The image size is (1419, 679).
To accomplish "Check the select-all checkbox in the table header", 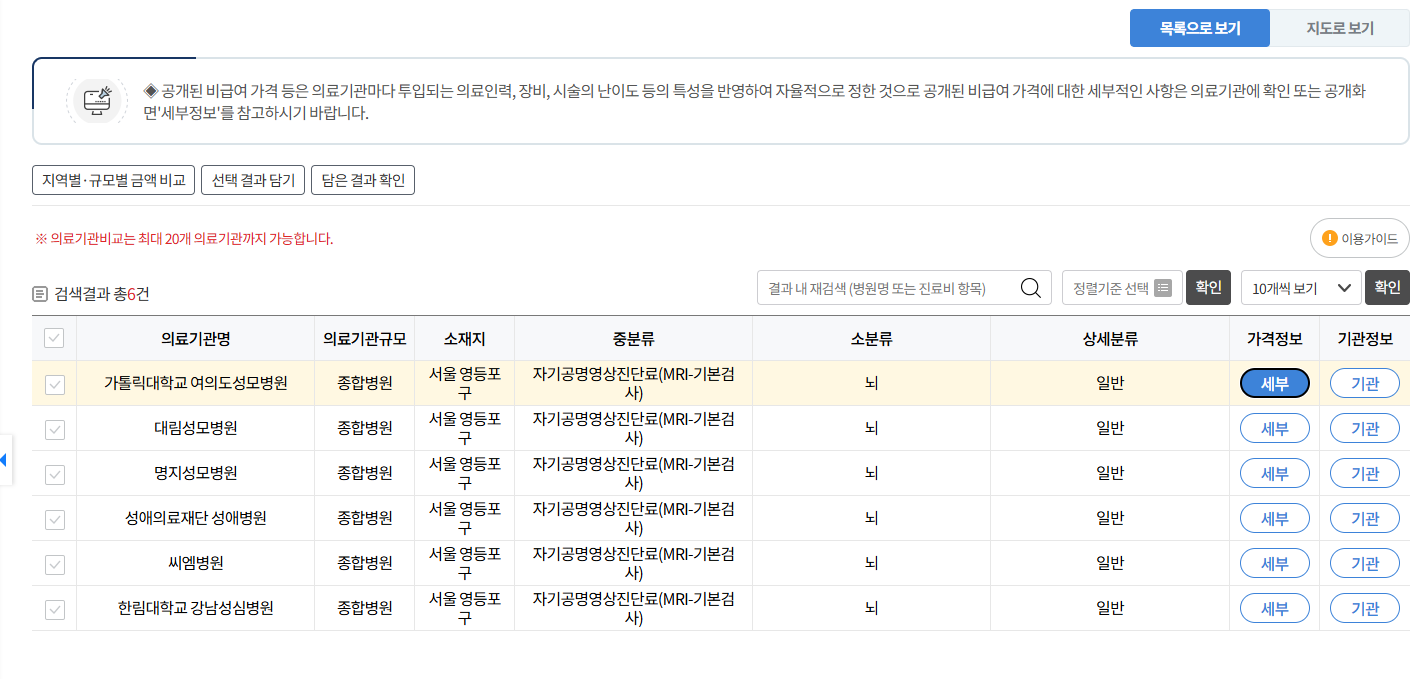I will point(54,338).
